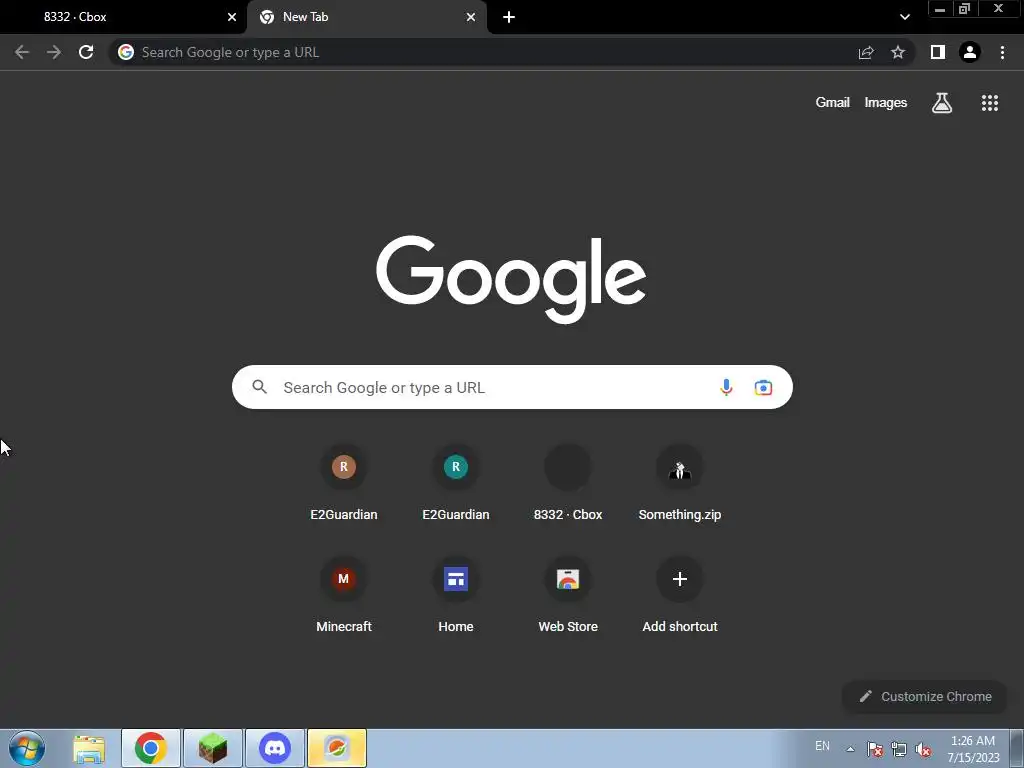Open the network status tray icon
The width and height of the screenshot is (1024, 768).
pos(899,749)
